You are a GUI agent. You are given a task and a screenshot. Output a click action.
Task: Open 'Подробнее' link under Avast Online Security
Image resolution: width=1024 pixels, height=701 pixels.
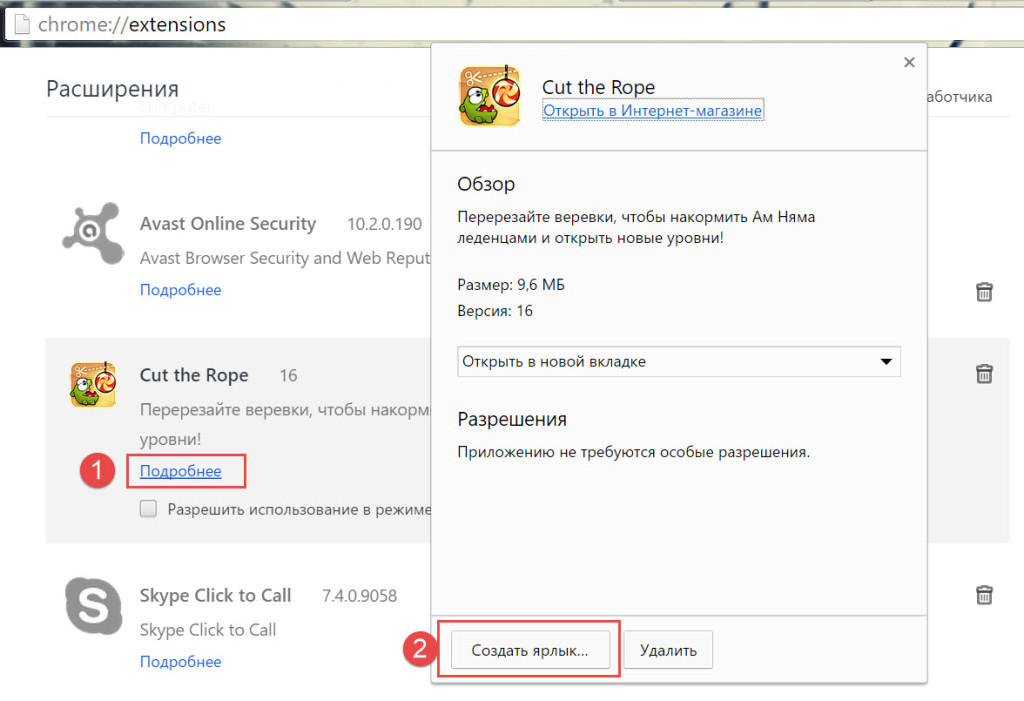pyautogui.click(x=181, y=289)
